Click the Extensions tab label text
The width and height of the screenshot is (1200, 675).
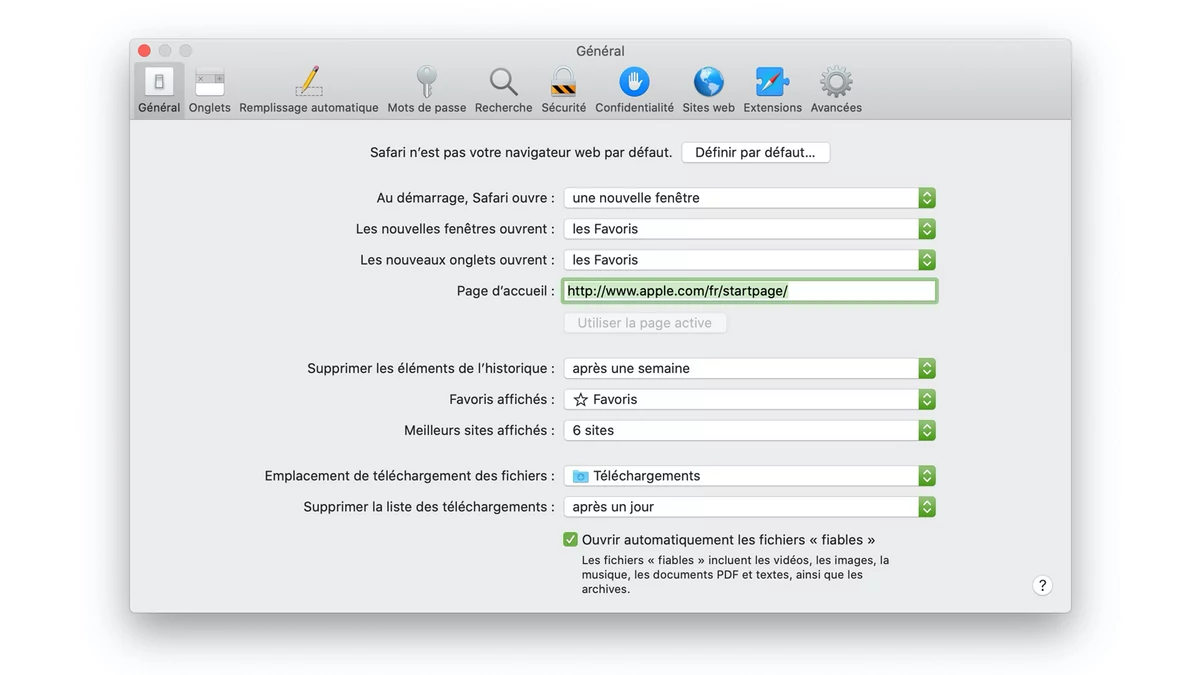[772, 108]
